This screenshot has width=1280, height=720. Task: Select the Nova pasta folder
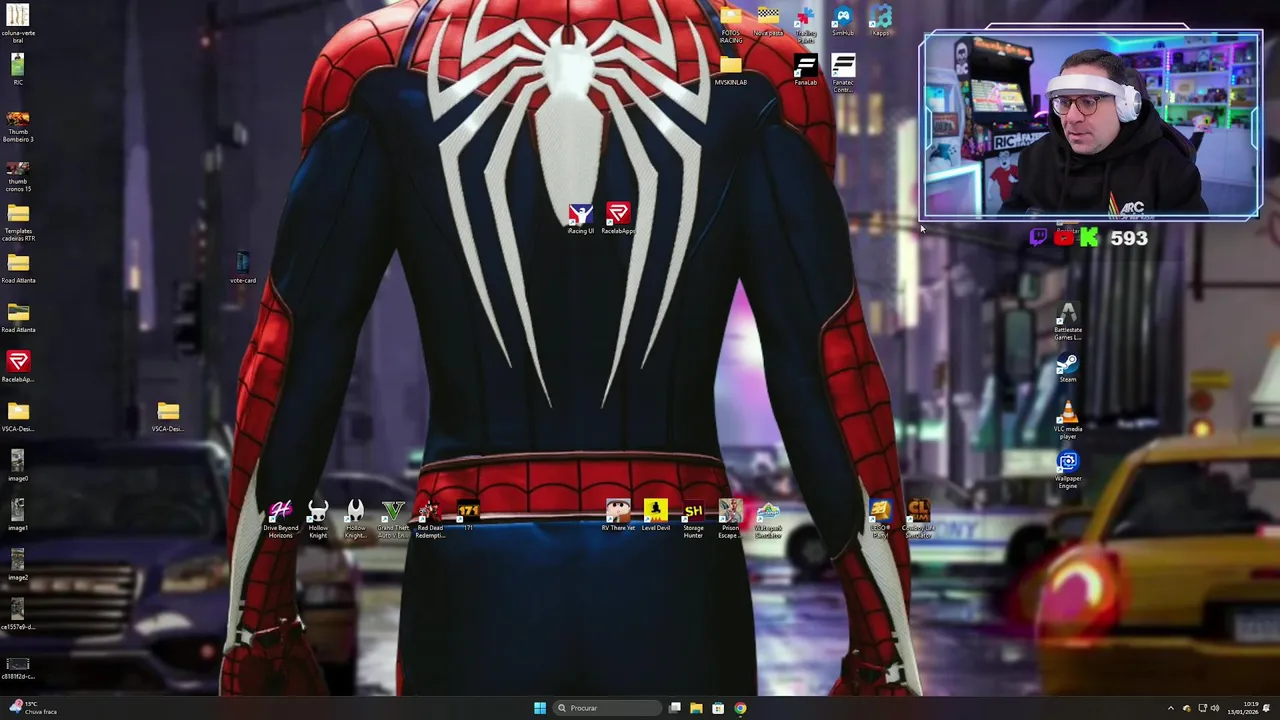pyautogui.click(x=768, y=21)
